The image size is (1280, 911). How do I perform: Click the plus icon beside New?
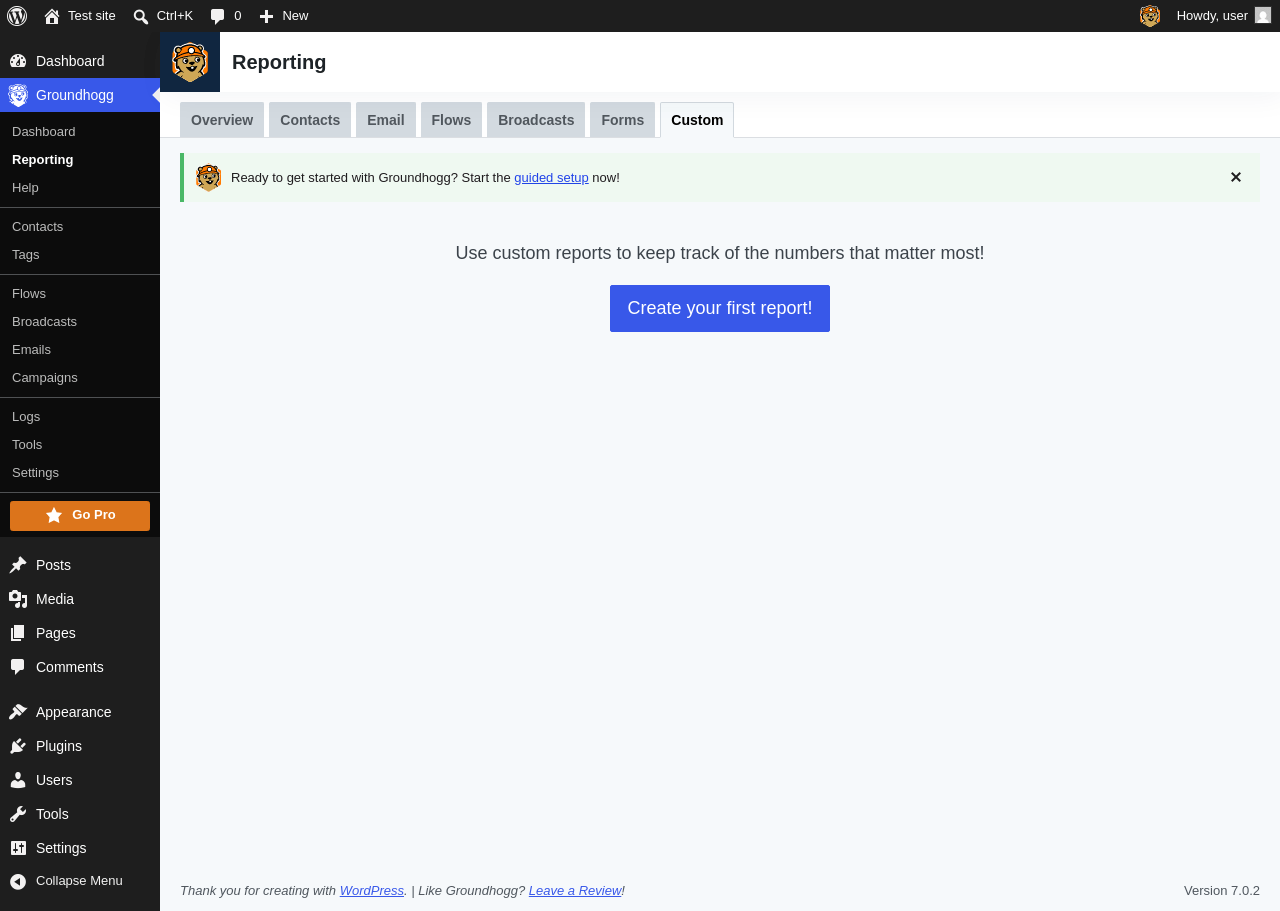[x=266, y=16]
